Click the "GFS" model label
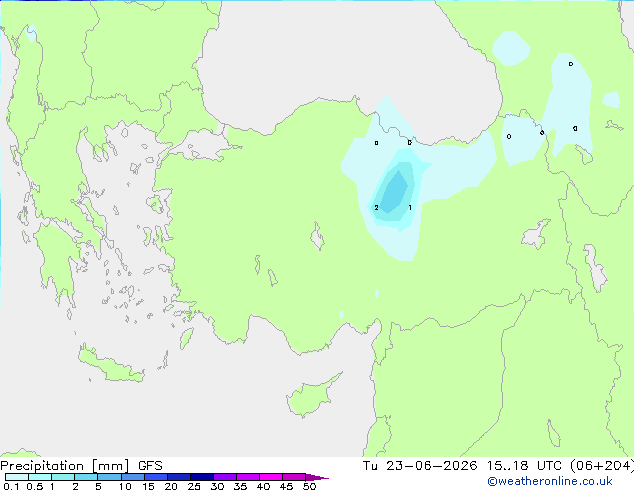The image size is (634, 490). 150,466
